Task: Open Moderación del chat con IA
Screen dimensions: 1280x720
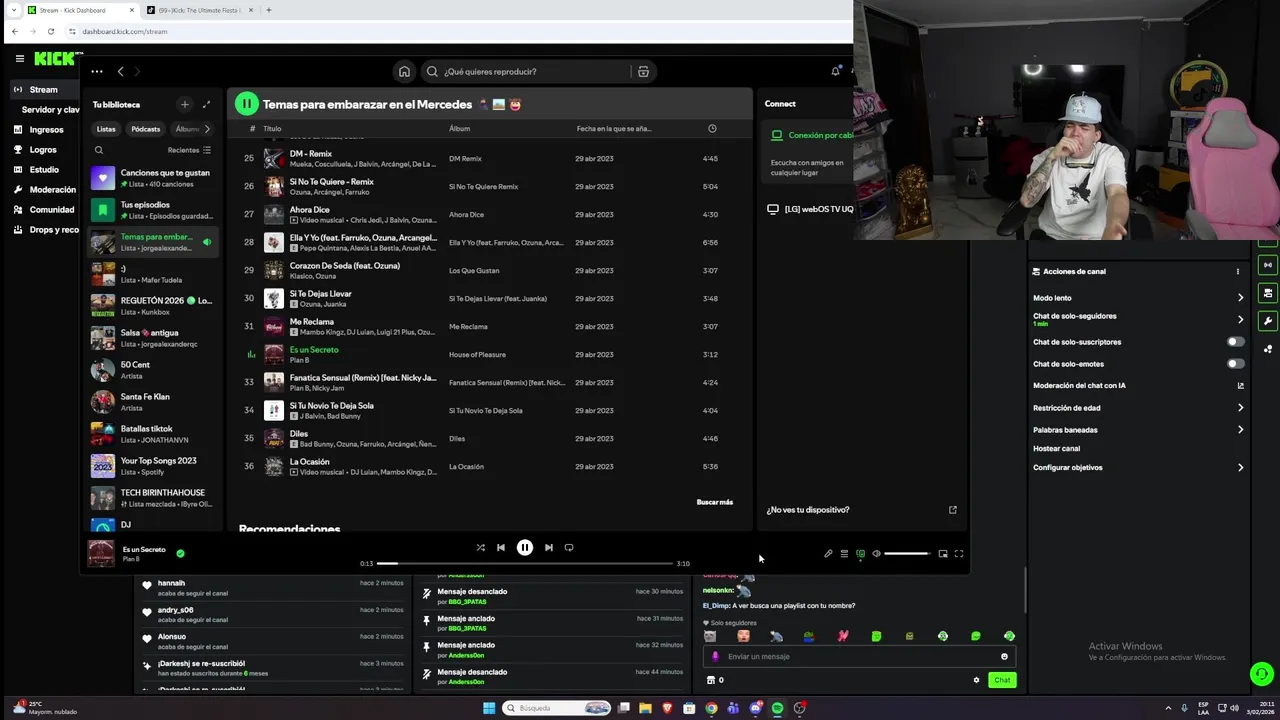Action: click(1138, 385)
